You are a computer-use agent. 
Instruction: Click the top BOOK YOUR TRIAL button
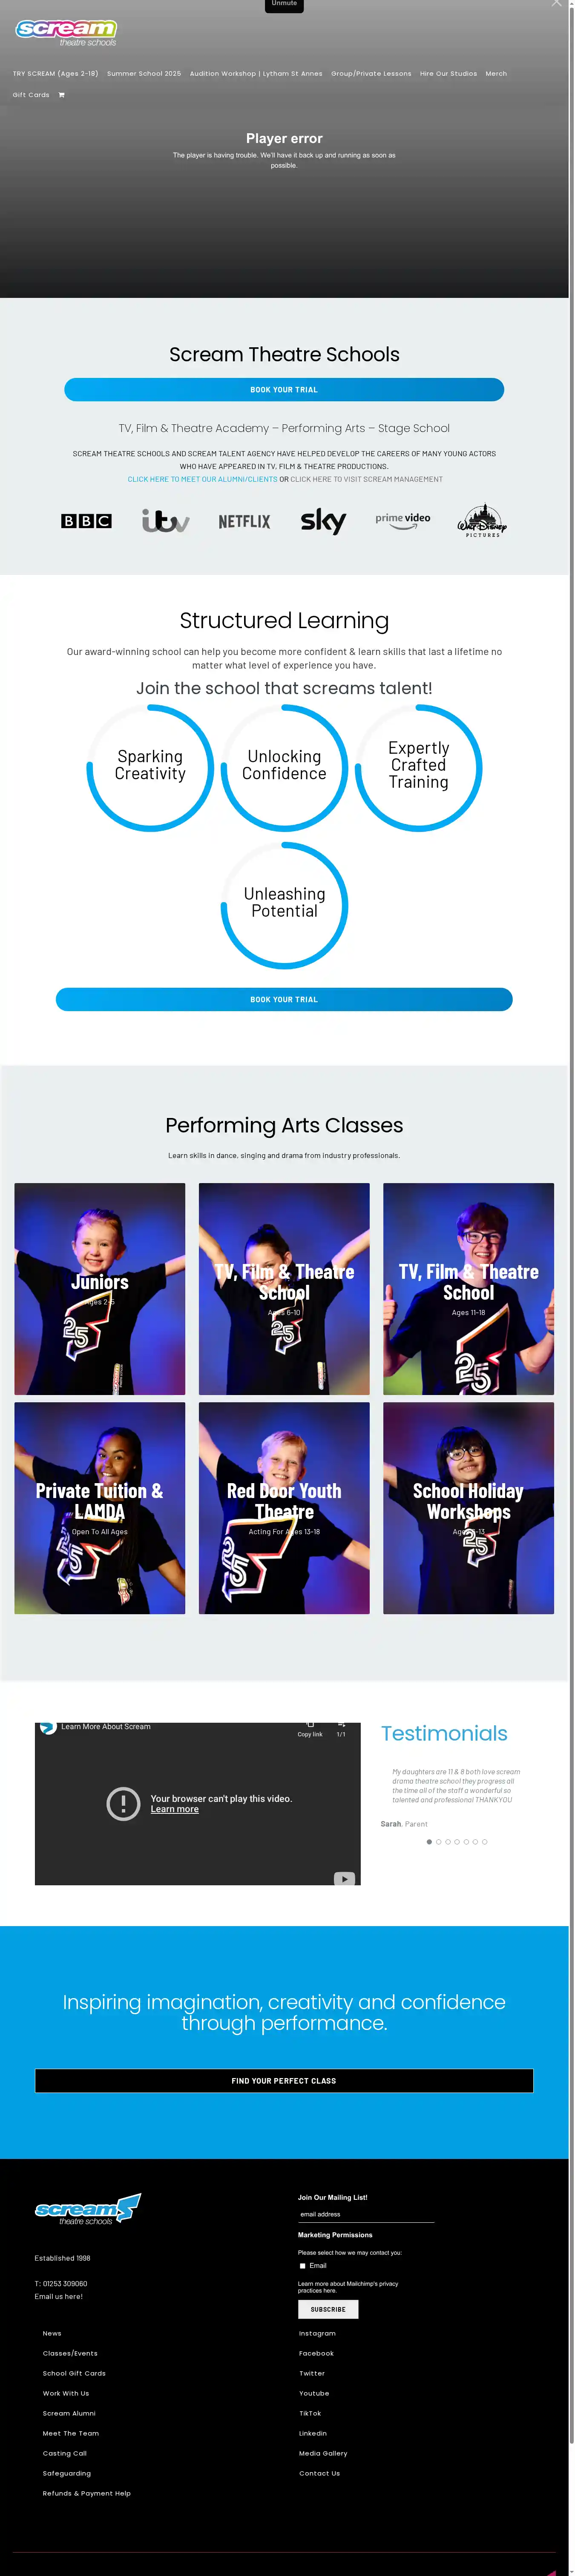tap(284, 390)
